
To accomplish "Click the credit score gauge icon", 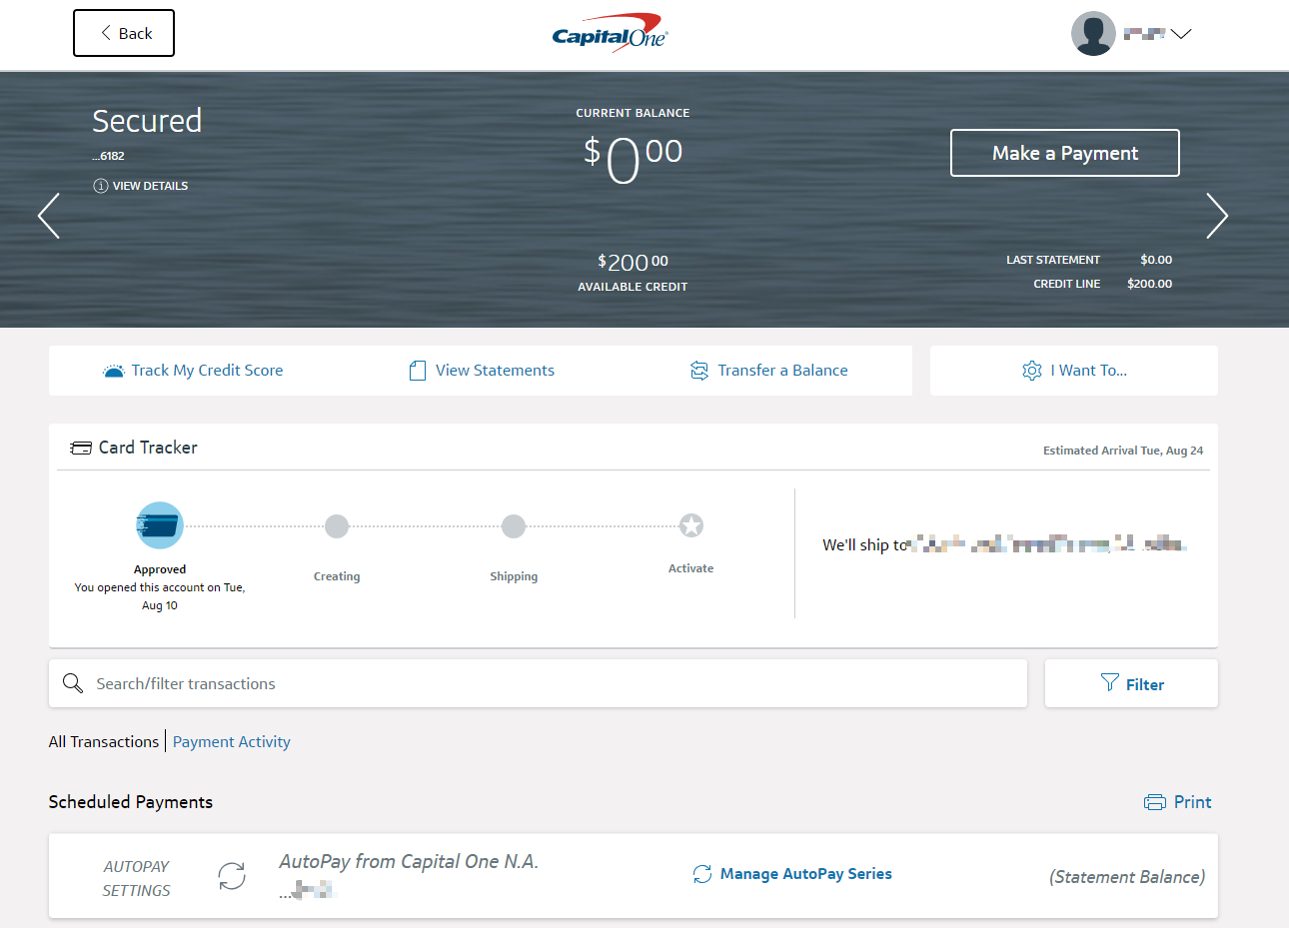I will point(113,371).
